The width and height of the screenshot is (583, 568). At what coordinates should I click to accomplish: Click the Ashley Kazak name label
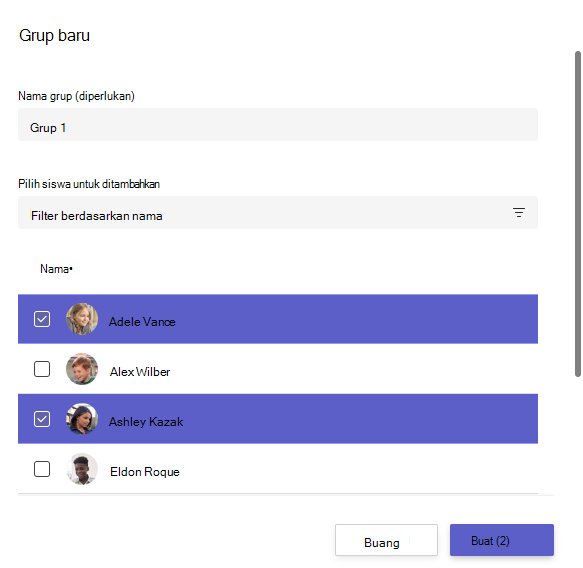(x=146, y=422)
